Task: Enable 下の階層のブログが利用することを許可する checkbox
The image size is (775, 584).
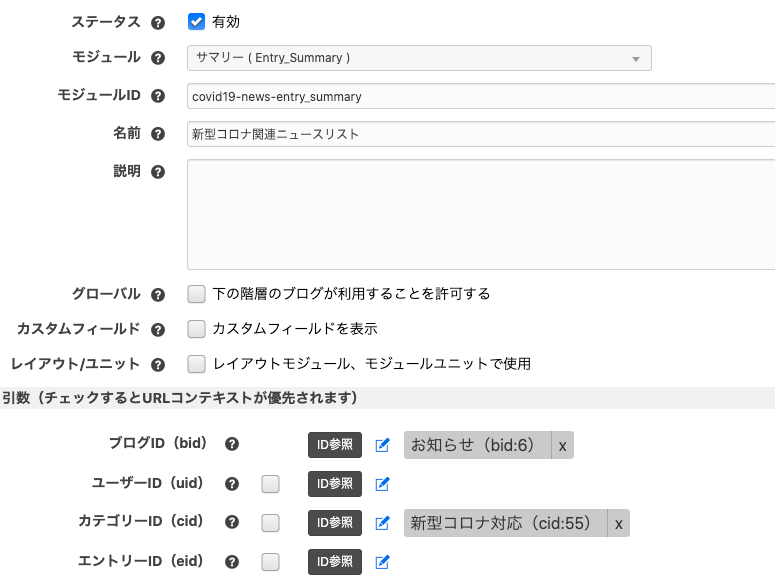Action: tap(197, 294)
